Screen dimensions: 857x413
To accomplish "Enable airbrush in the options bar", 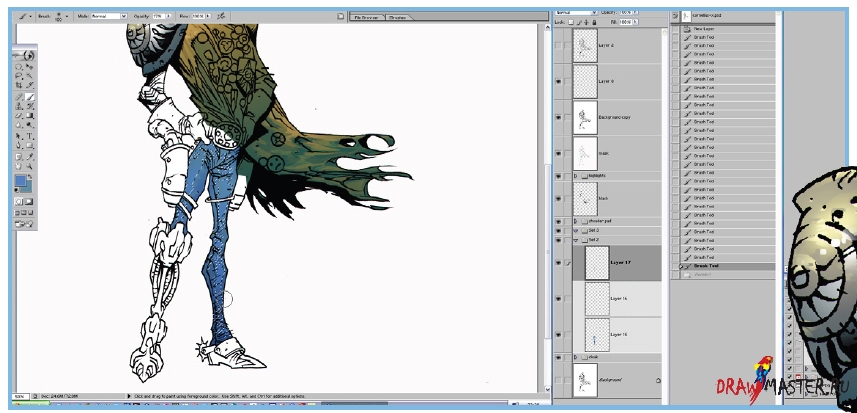I will (221, 16).
